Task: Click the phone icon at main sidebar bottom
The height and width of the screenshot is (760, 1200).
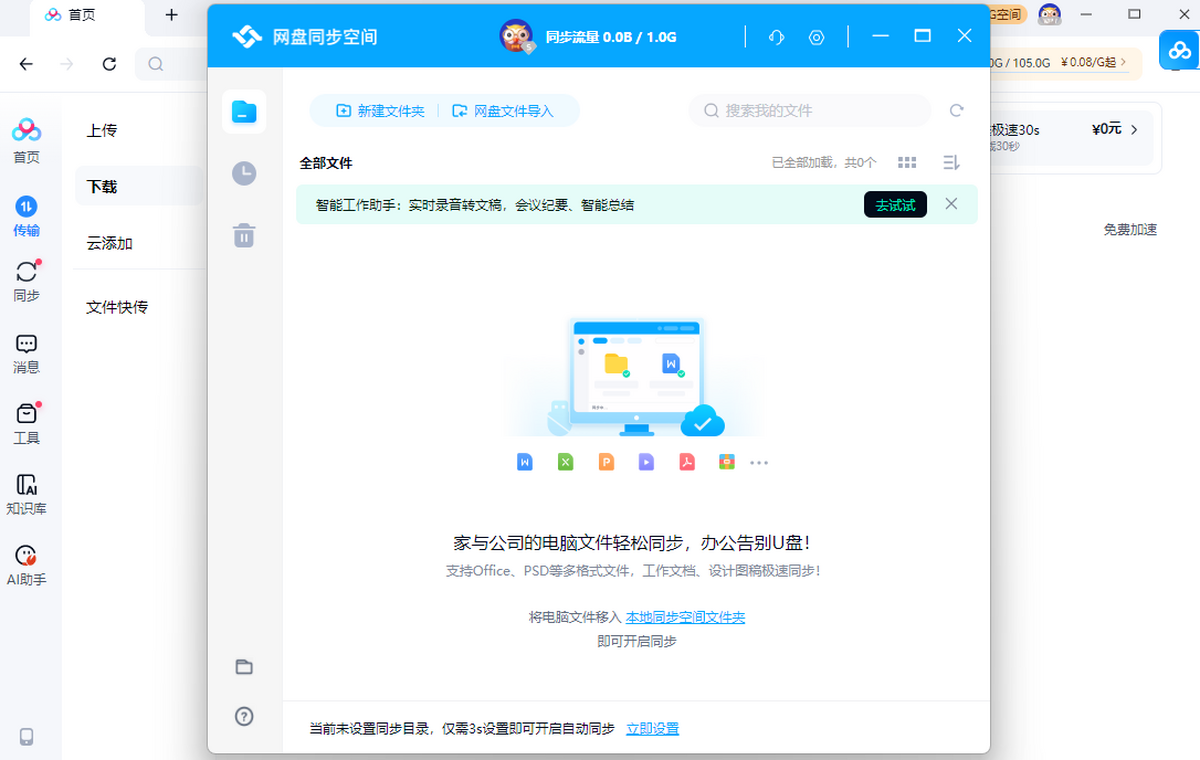Action: tap(26, 737)
